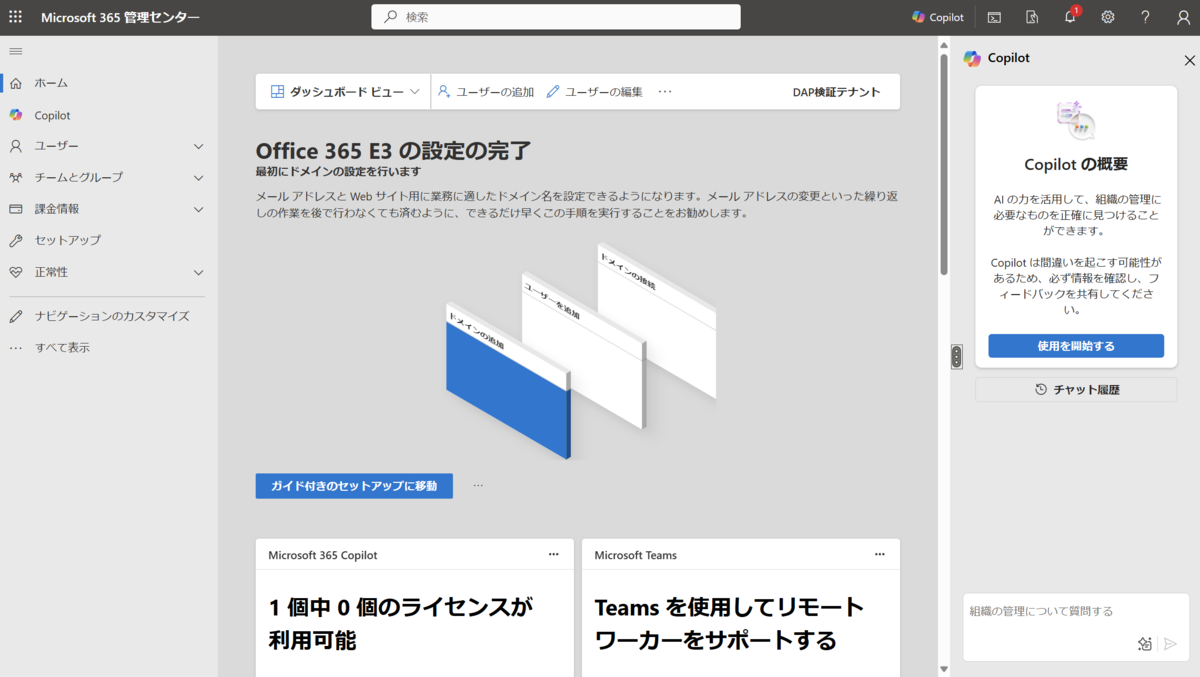
Task: Open toolbar more options ellipsis
Action: tap(665, 92)
